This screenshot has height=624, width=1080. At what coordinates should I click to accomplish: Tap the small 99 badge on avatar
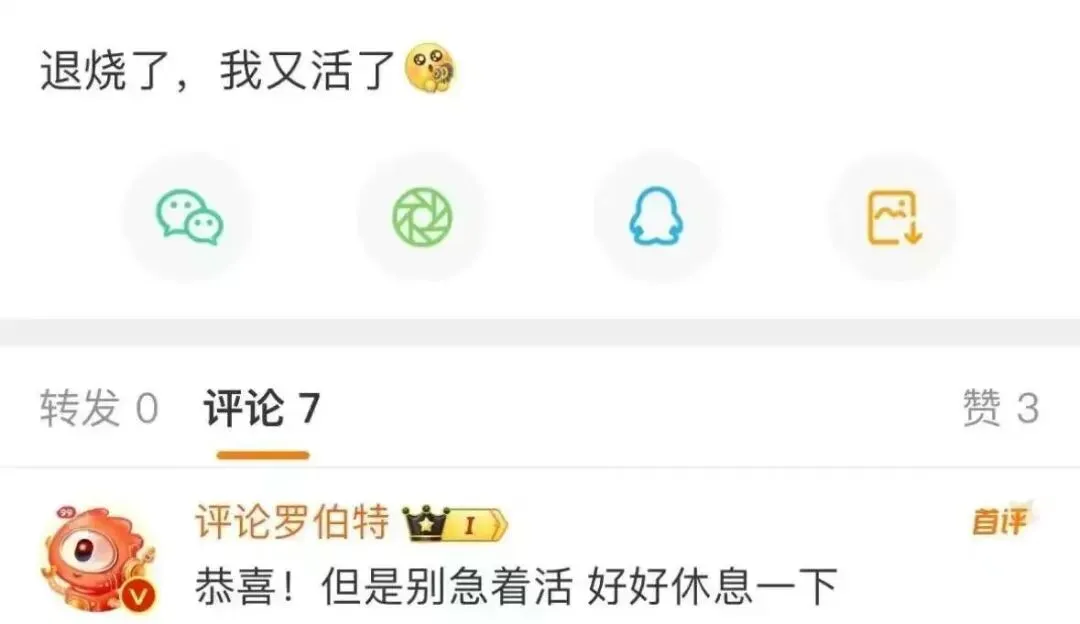(x=67, y=513)
